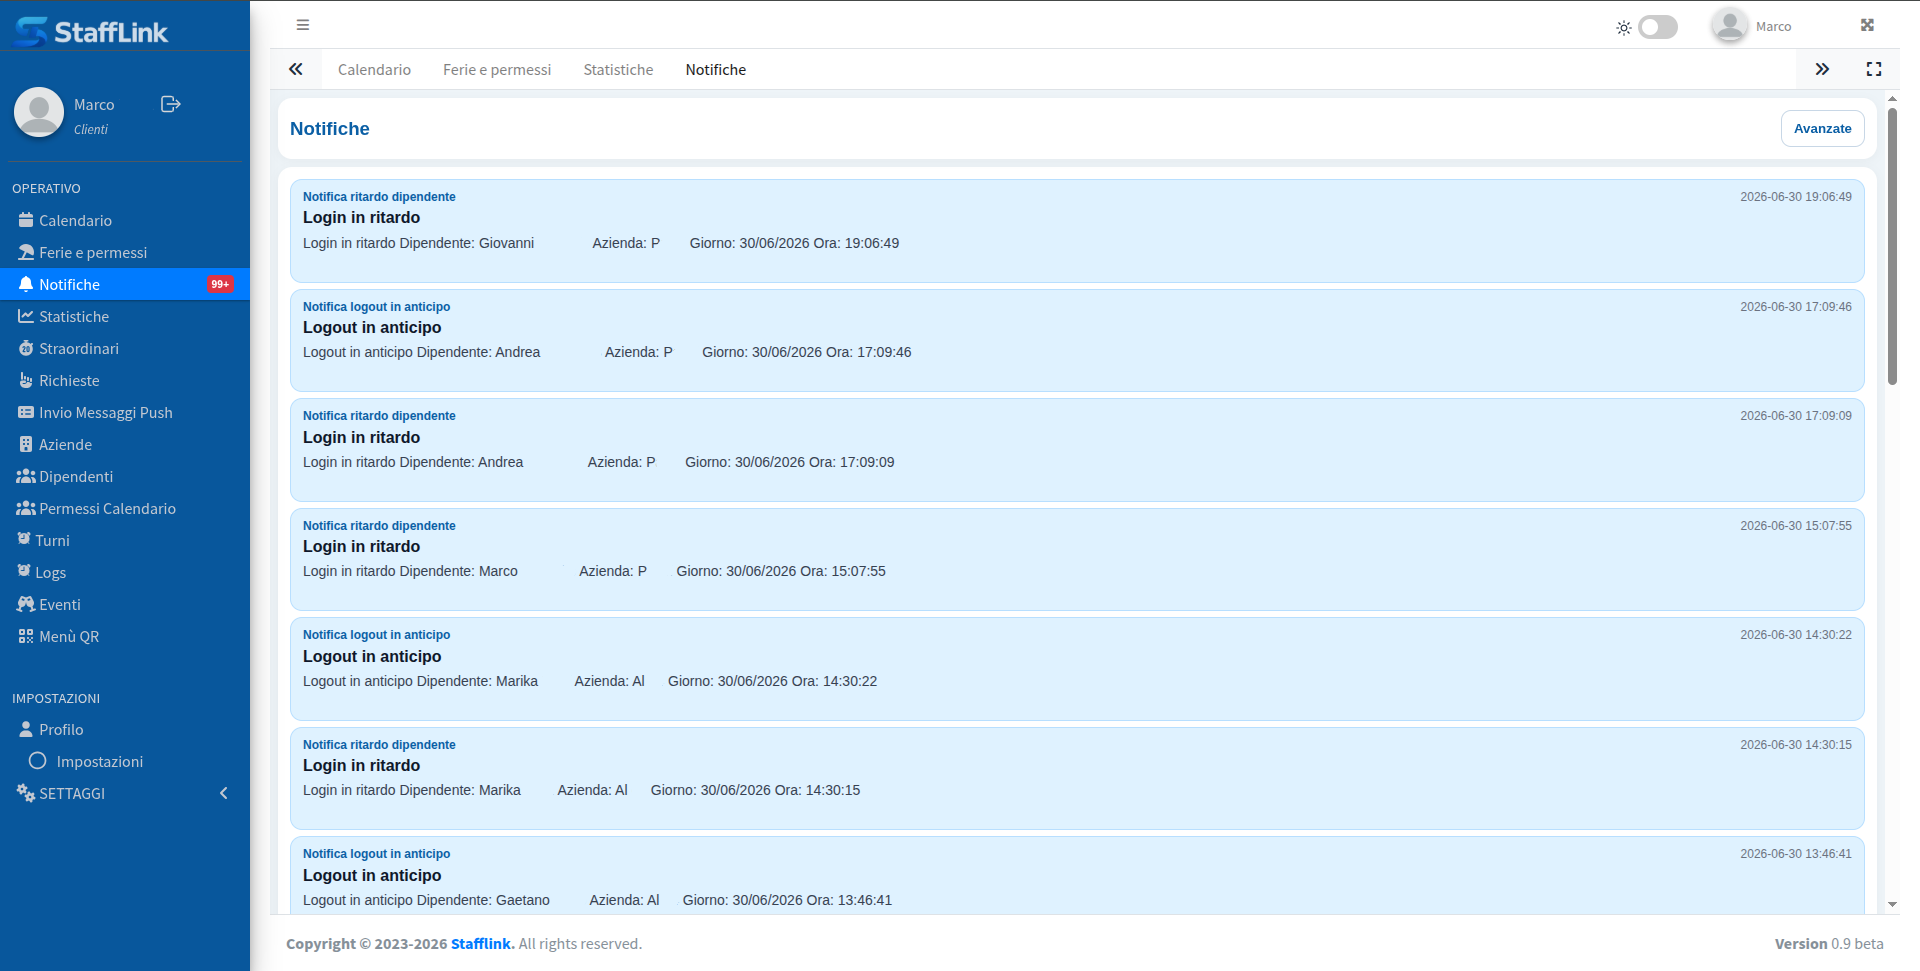Click QR code icon beside Menù QR
This screenshot has width=1920, height=971.
click(x=26, y=636)
